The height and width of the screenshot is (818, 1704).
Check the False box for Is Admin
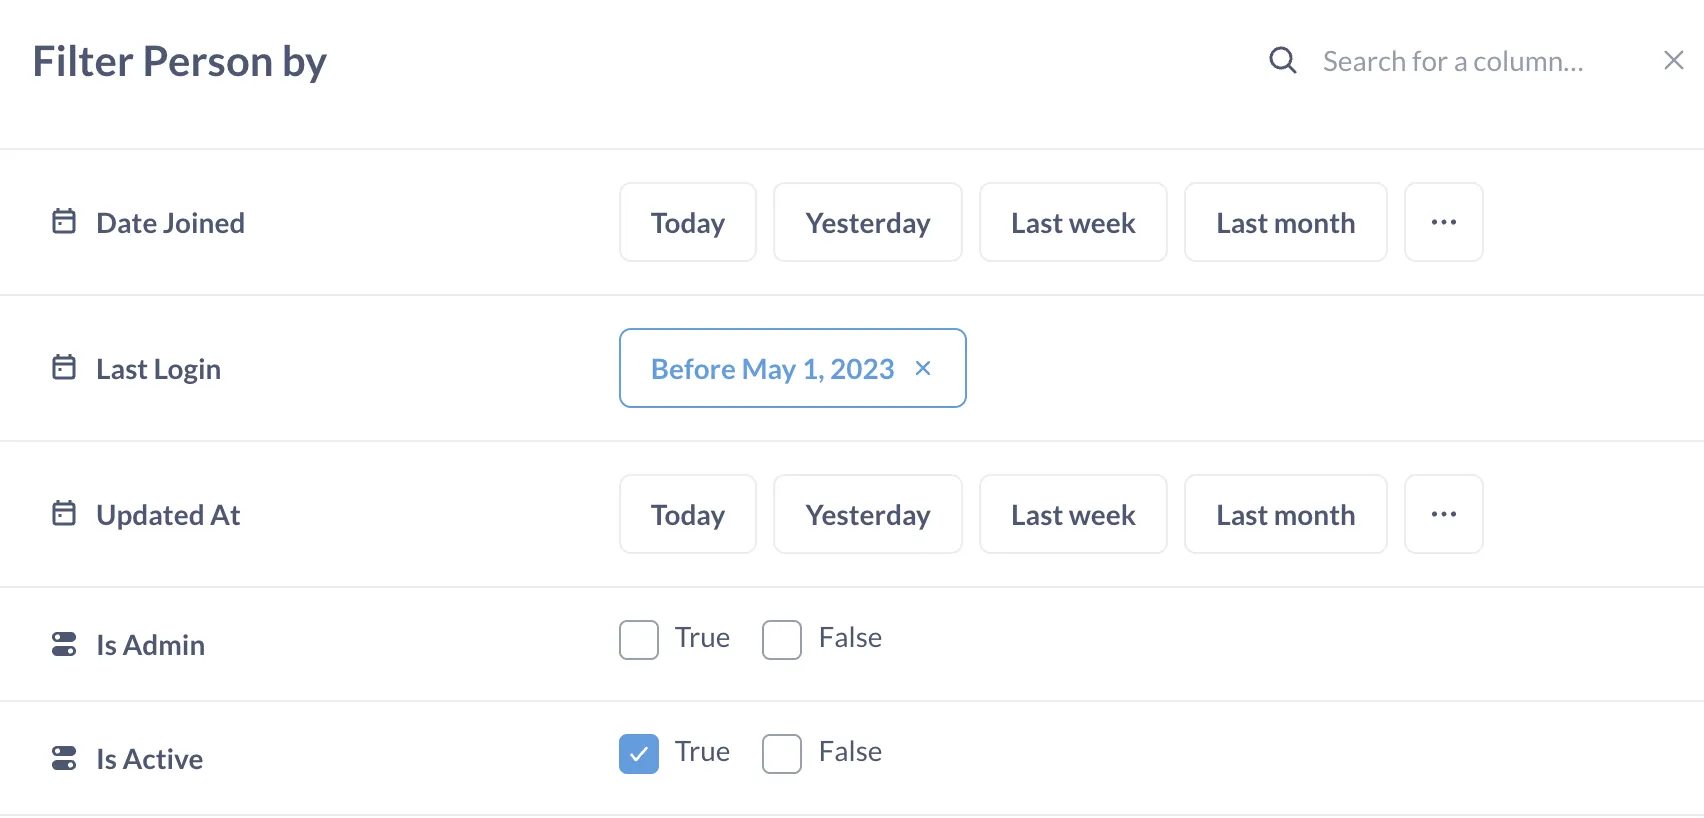tap(782, 639)
